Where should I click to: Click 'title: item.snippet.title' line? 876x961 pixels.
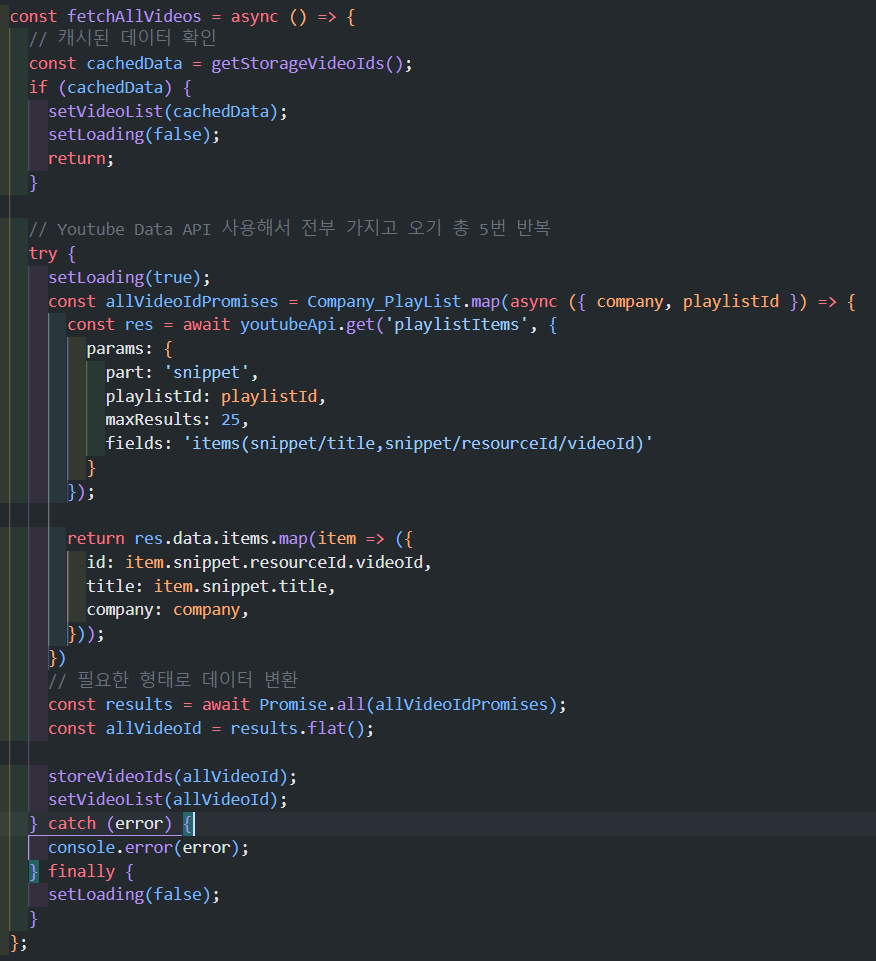click(x=211, y=587)
